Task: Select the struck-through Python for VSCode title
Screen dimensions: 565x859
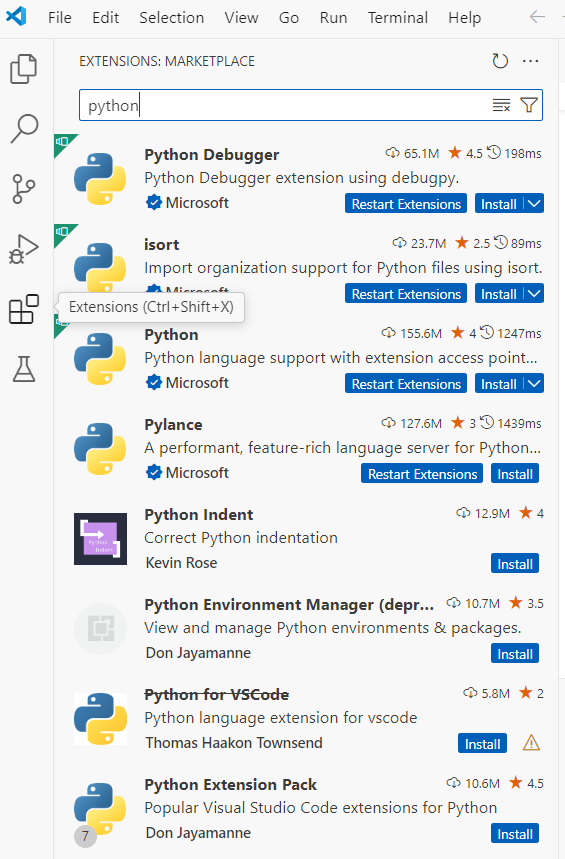Action: point(216,695)
